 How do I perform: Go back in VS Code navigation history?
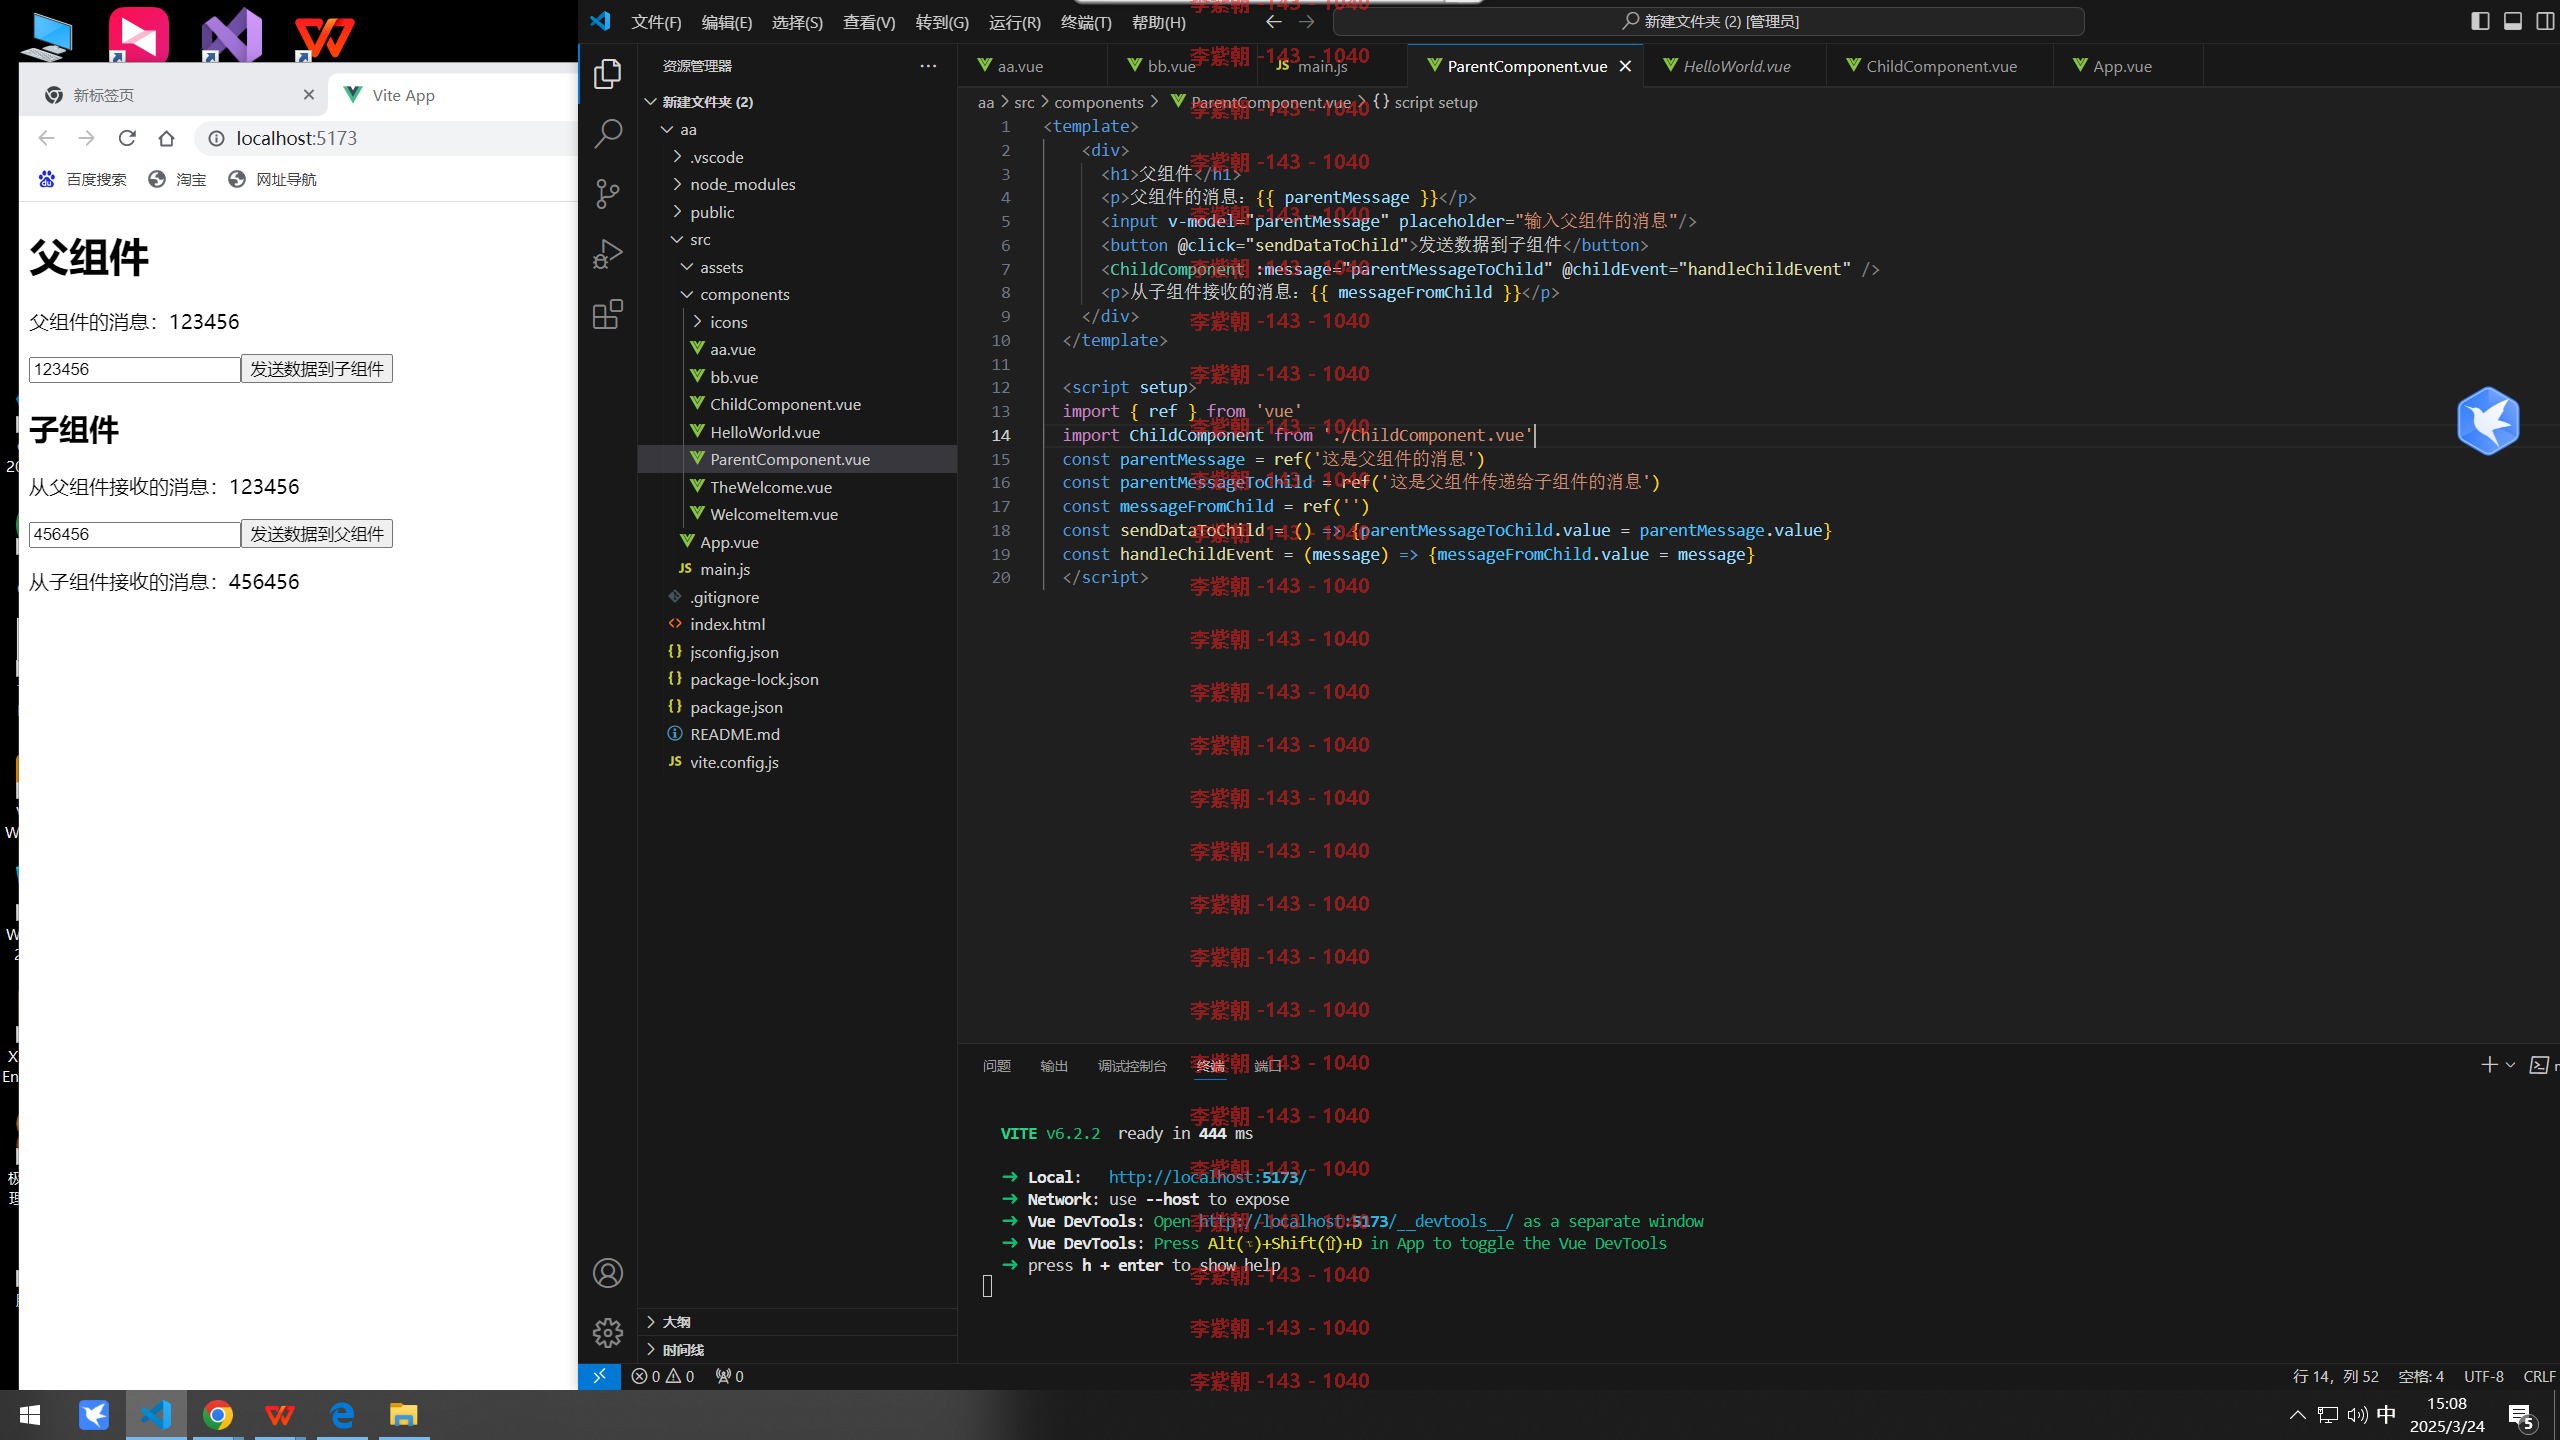(x=1273, y=21)
